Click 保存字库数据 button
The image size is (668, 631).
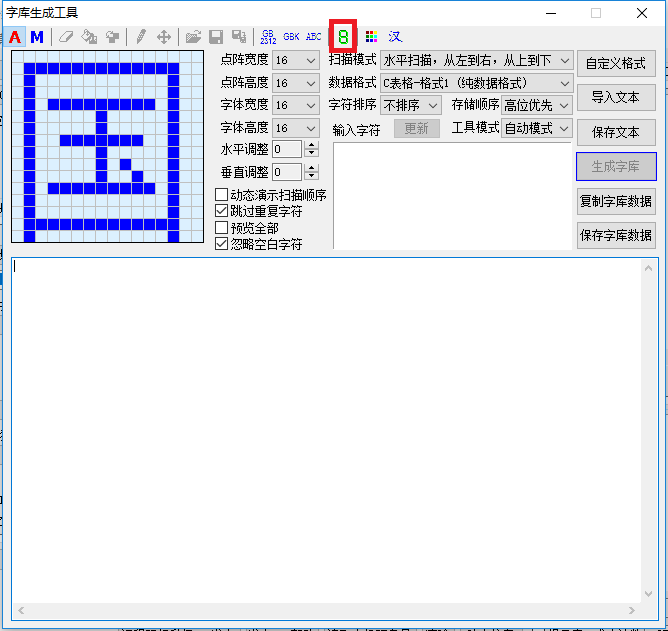coord(616,235)
